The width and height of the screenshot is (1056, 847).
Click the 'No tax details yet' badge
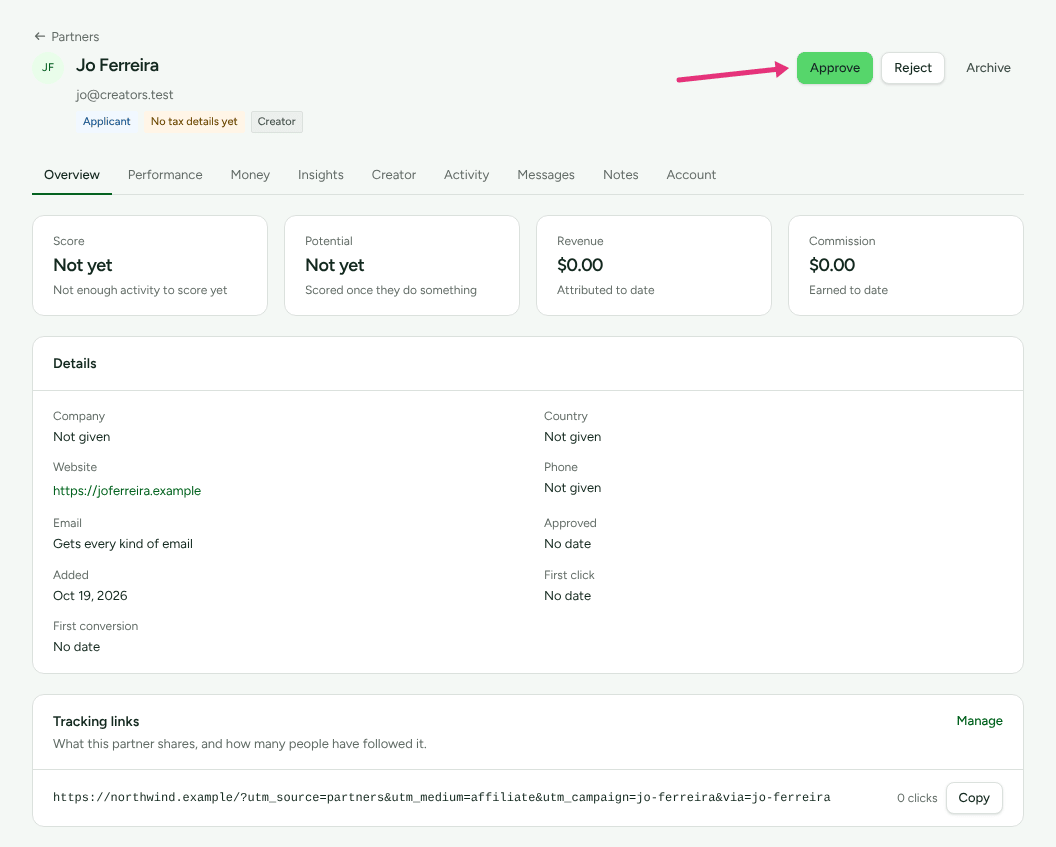click(x=194, y=122)
